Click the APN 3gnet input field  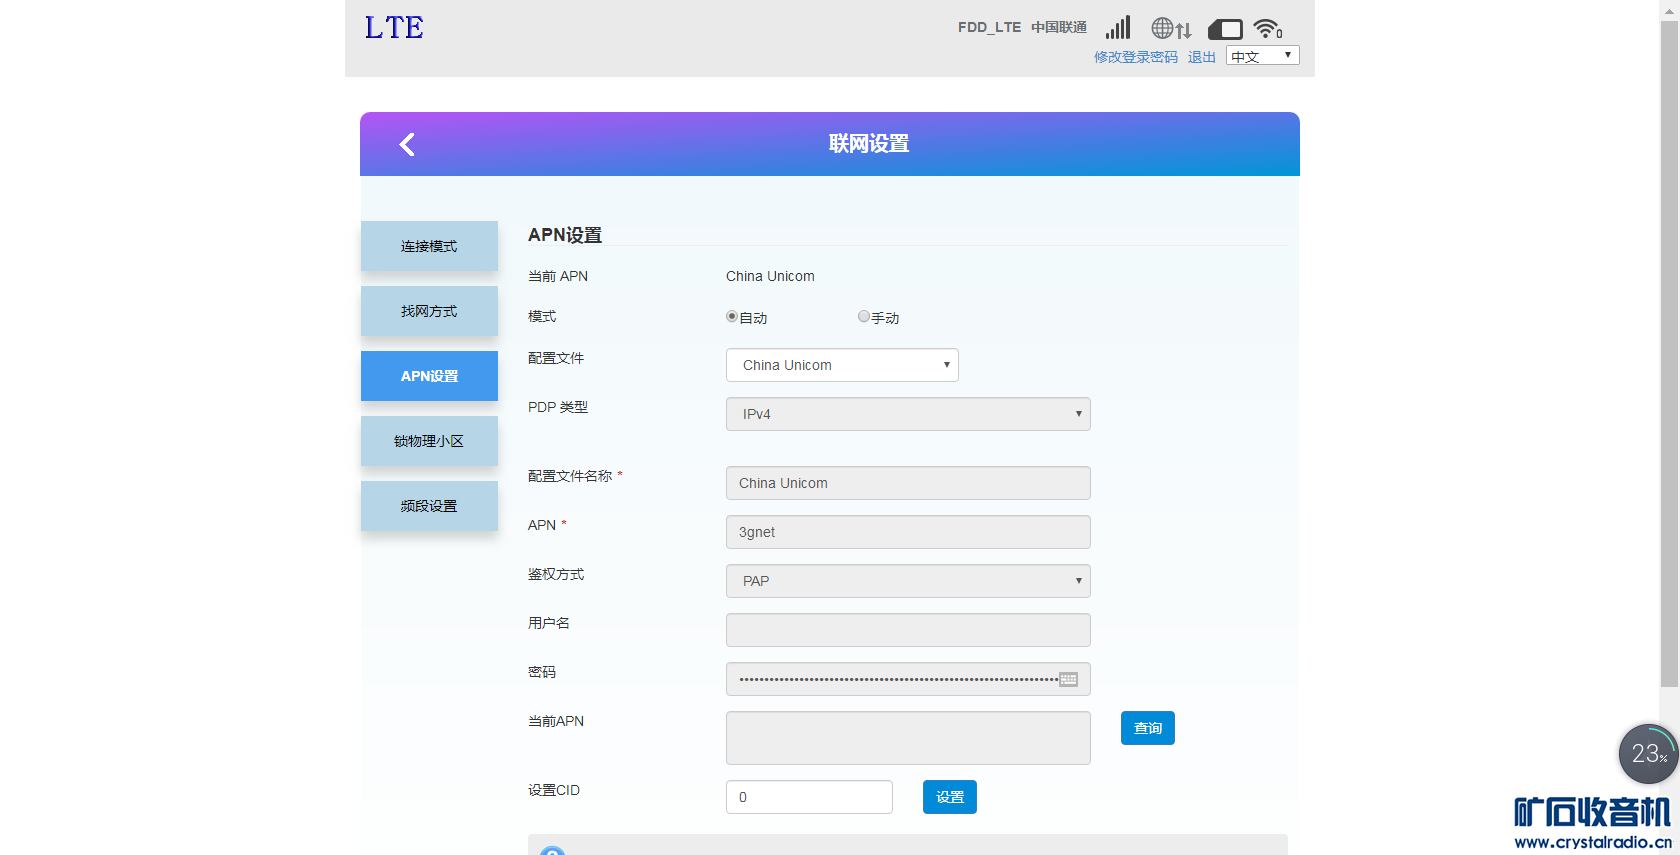908,532
